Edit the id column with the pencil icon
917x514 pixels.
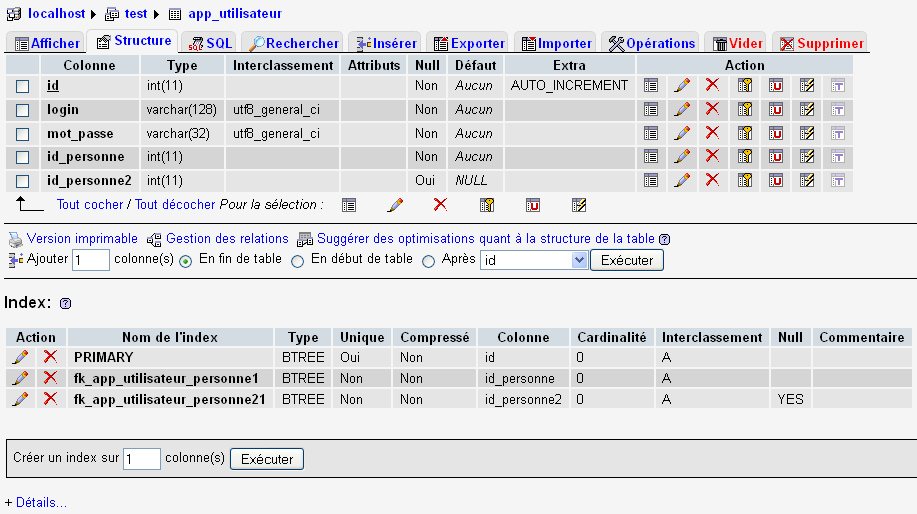681,85
